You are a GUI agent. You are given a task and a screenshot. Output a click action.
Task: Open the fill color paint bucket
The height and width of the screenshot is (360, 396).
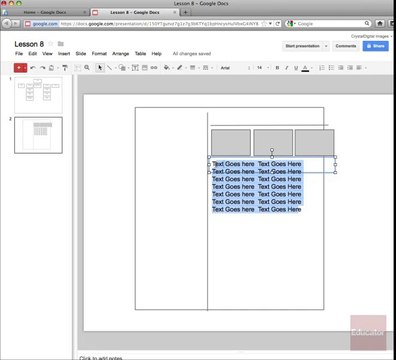point(167,68)
